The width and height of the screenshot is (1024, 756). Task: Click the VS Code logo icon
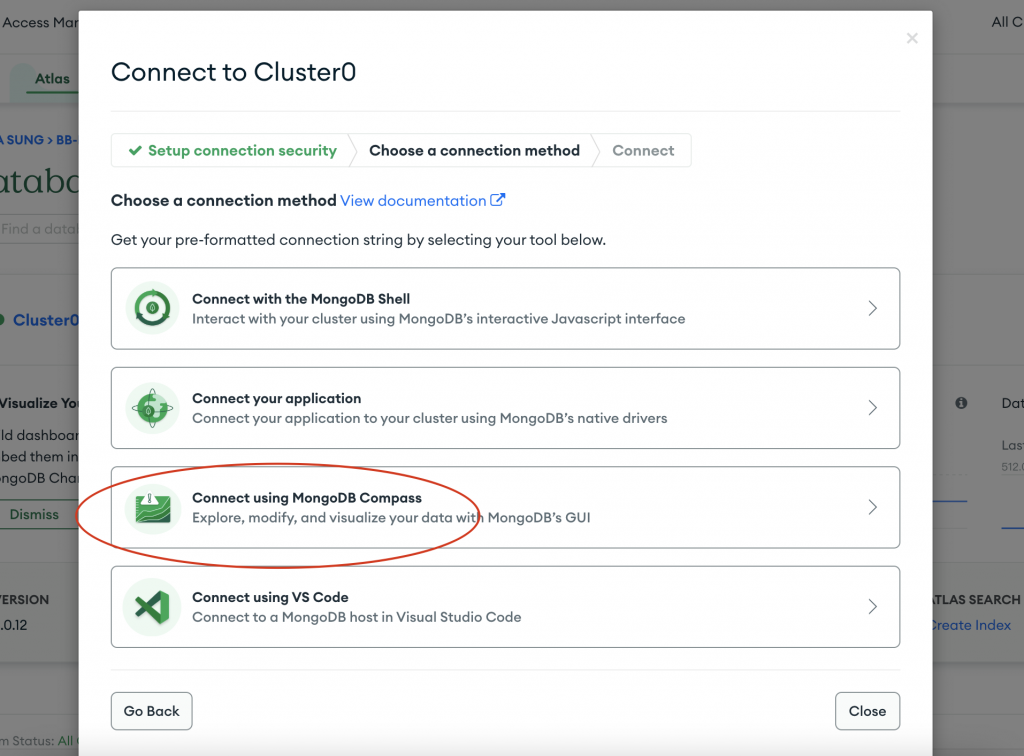coord(152,607)
